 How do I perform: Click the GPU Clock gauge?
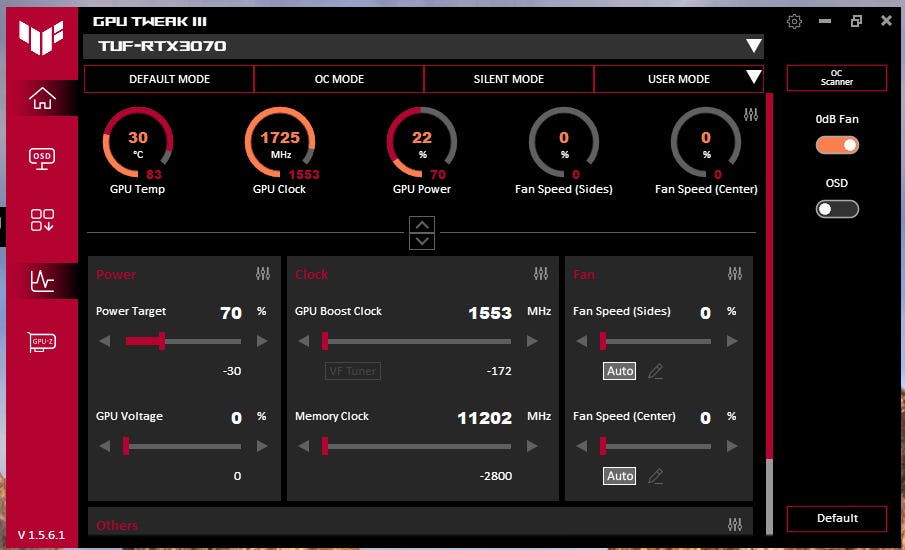point(280,143)
